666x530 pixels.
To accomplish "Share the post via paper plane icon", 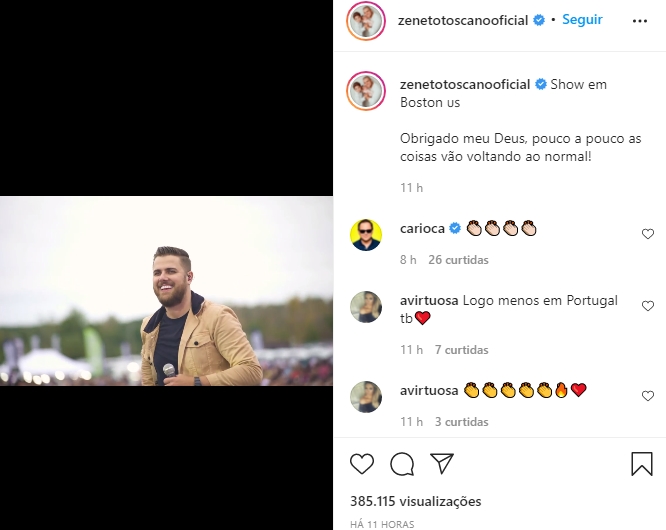I will pyautogui.click(x=441, y=464).
